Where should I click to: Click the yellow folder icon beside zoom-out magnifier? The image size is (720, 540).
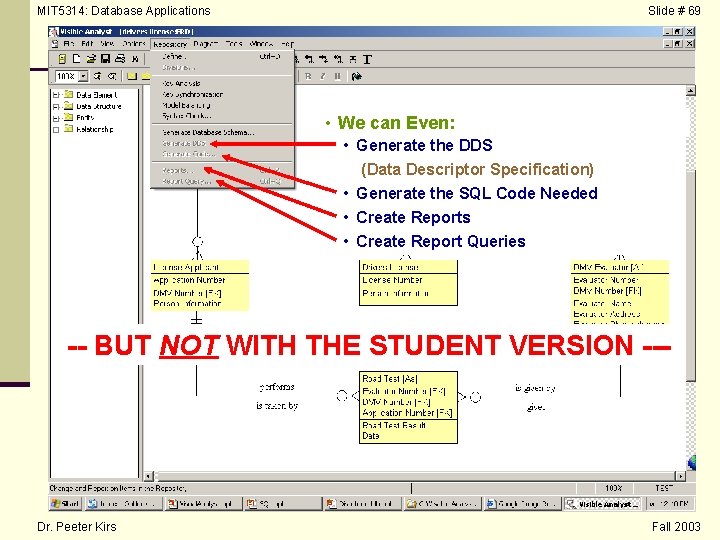pyautogui.click(x=132, y=76)
